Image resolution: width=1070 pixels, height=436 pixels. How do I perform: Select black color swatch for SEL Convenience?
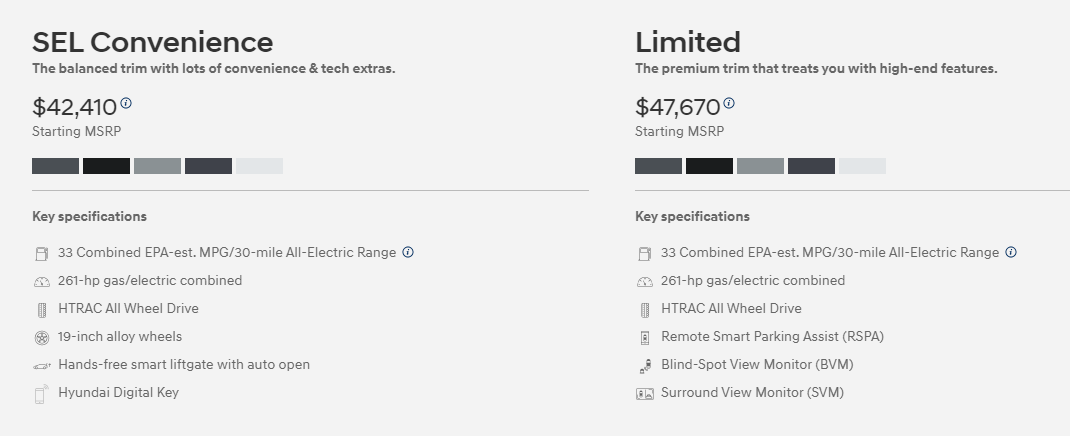click(x=106, y=166)
